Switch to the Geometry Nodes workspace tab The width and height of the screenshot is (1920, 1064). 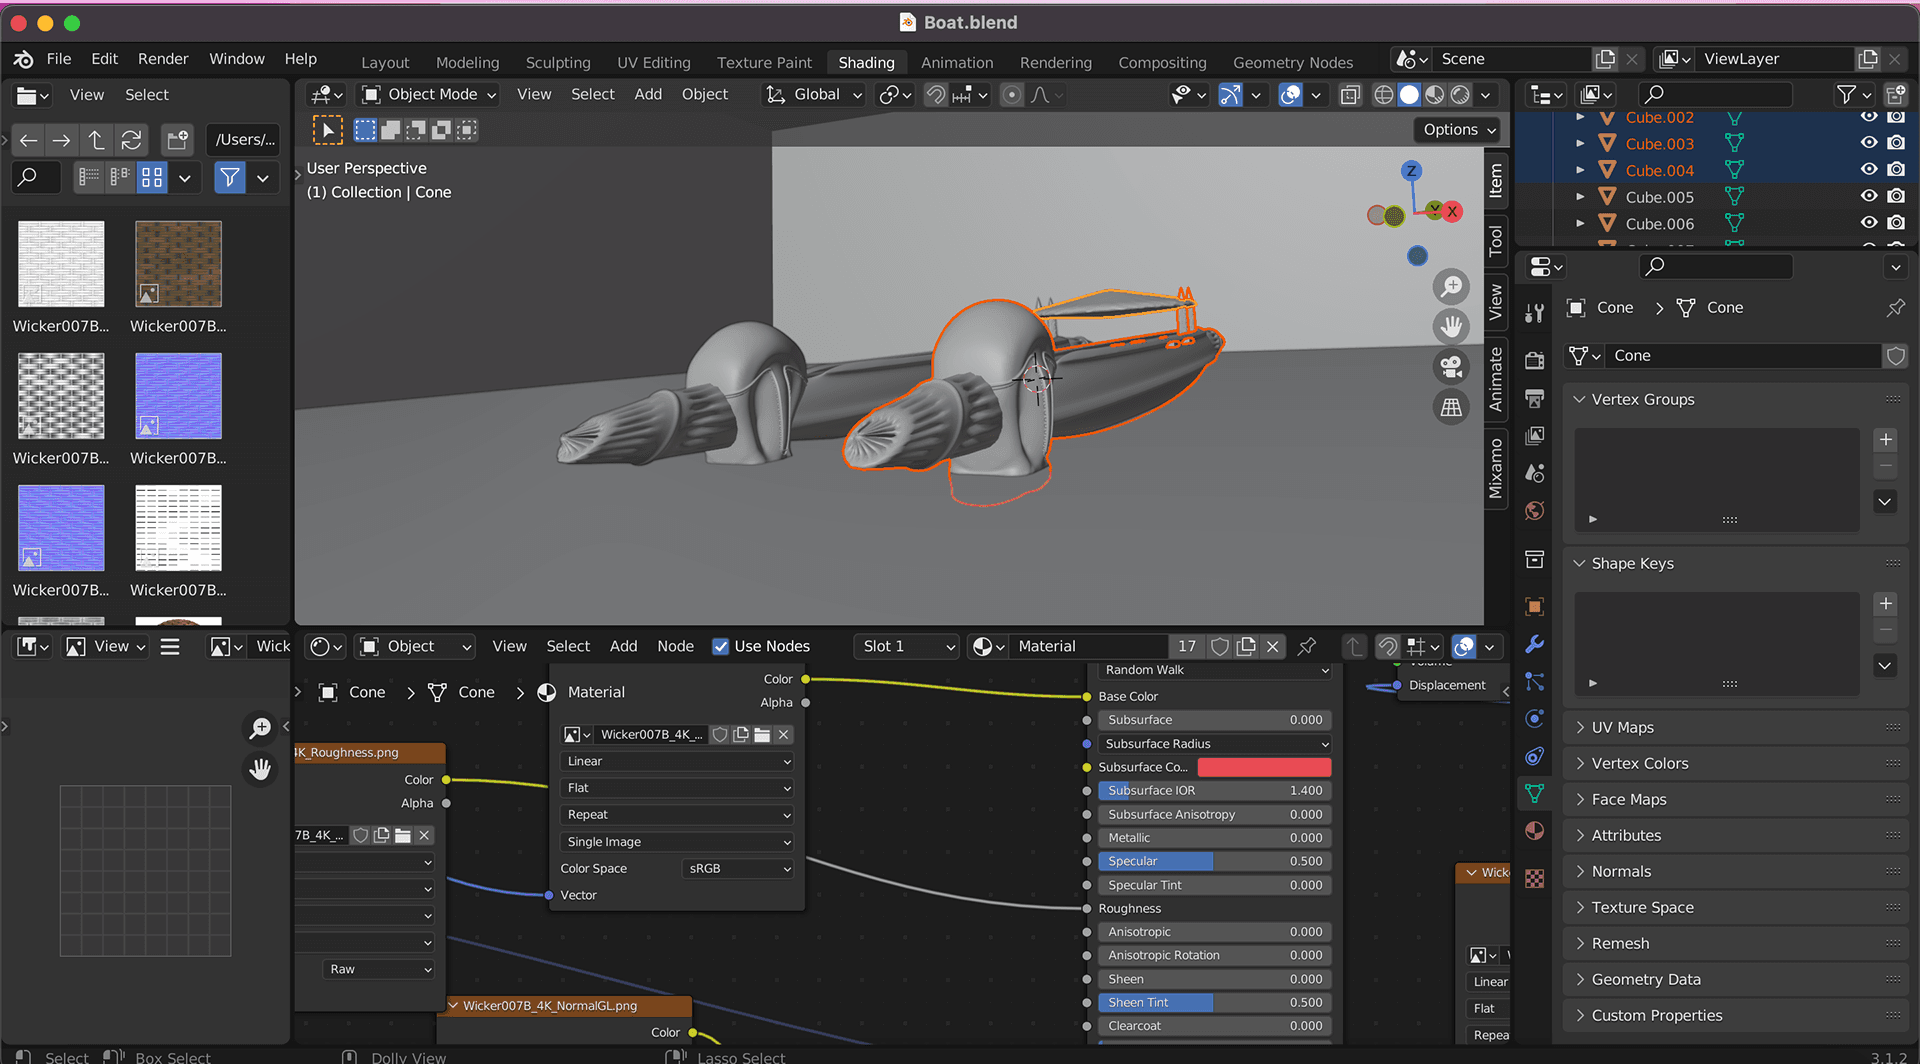(1292, 62)
